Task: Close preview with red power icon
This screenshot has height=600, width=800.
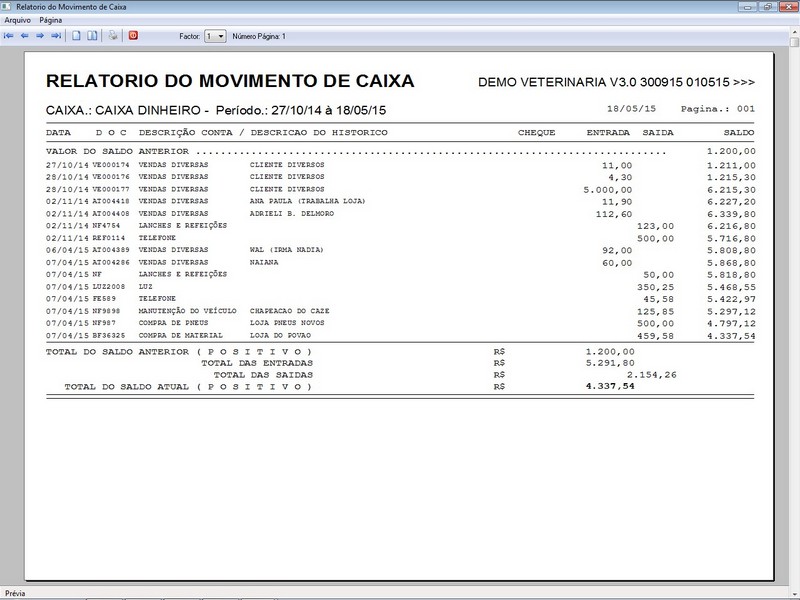Action: (x=133, y=36)
